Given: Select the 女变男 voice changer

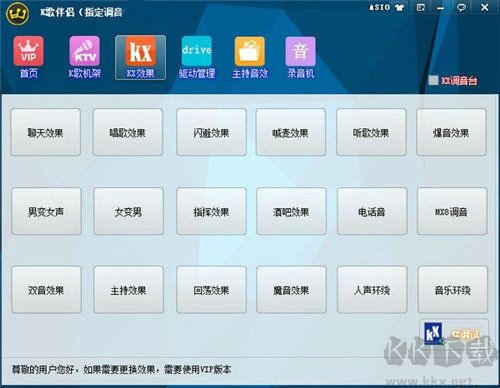Looking at the screenshot, I should pos(129,211).
